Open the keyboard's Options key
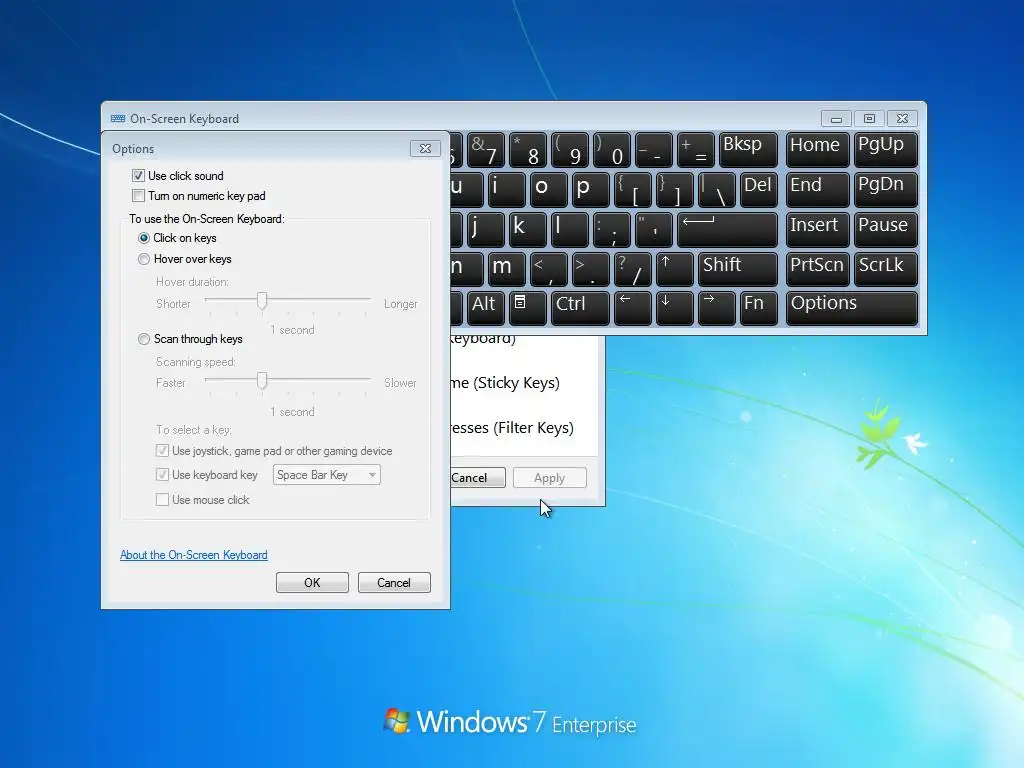This screenshot has height=768, width=1024. (x=852, y=308)
